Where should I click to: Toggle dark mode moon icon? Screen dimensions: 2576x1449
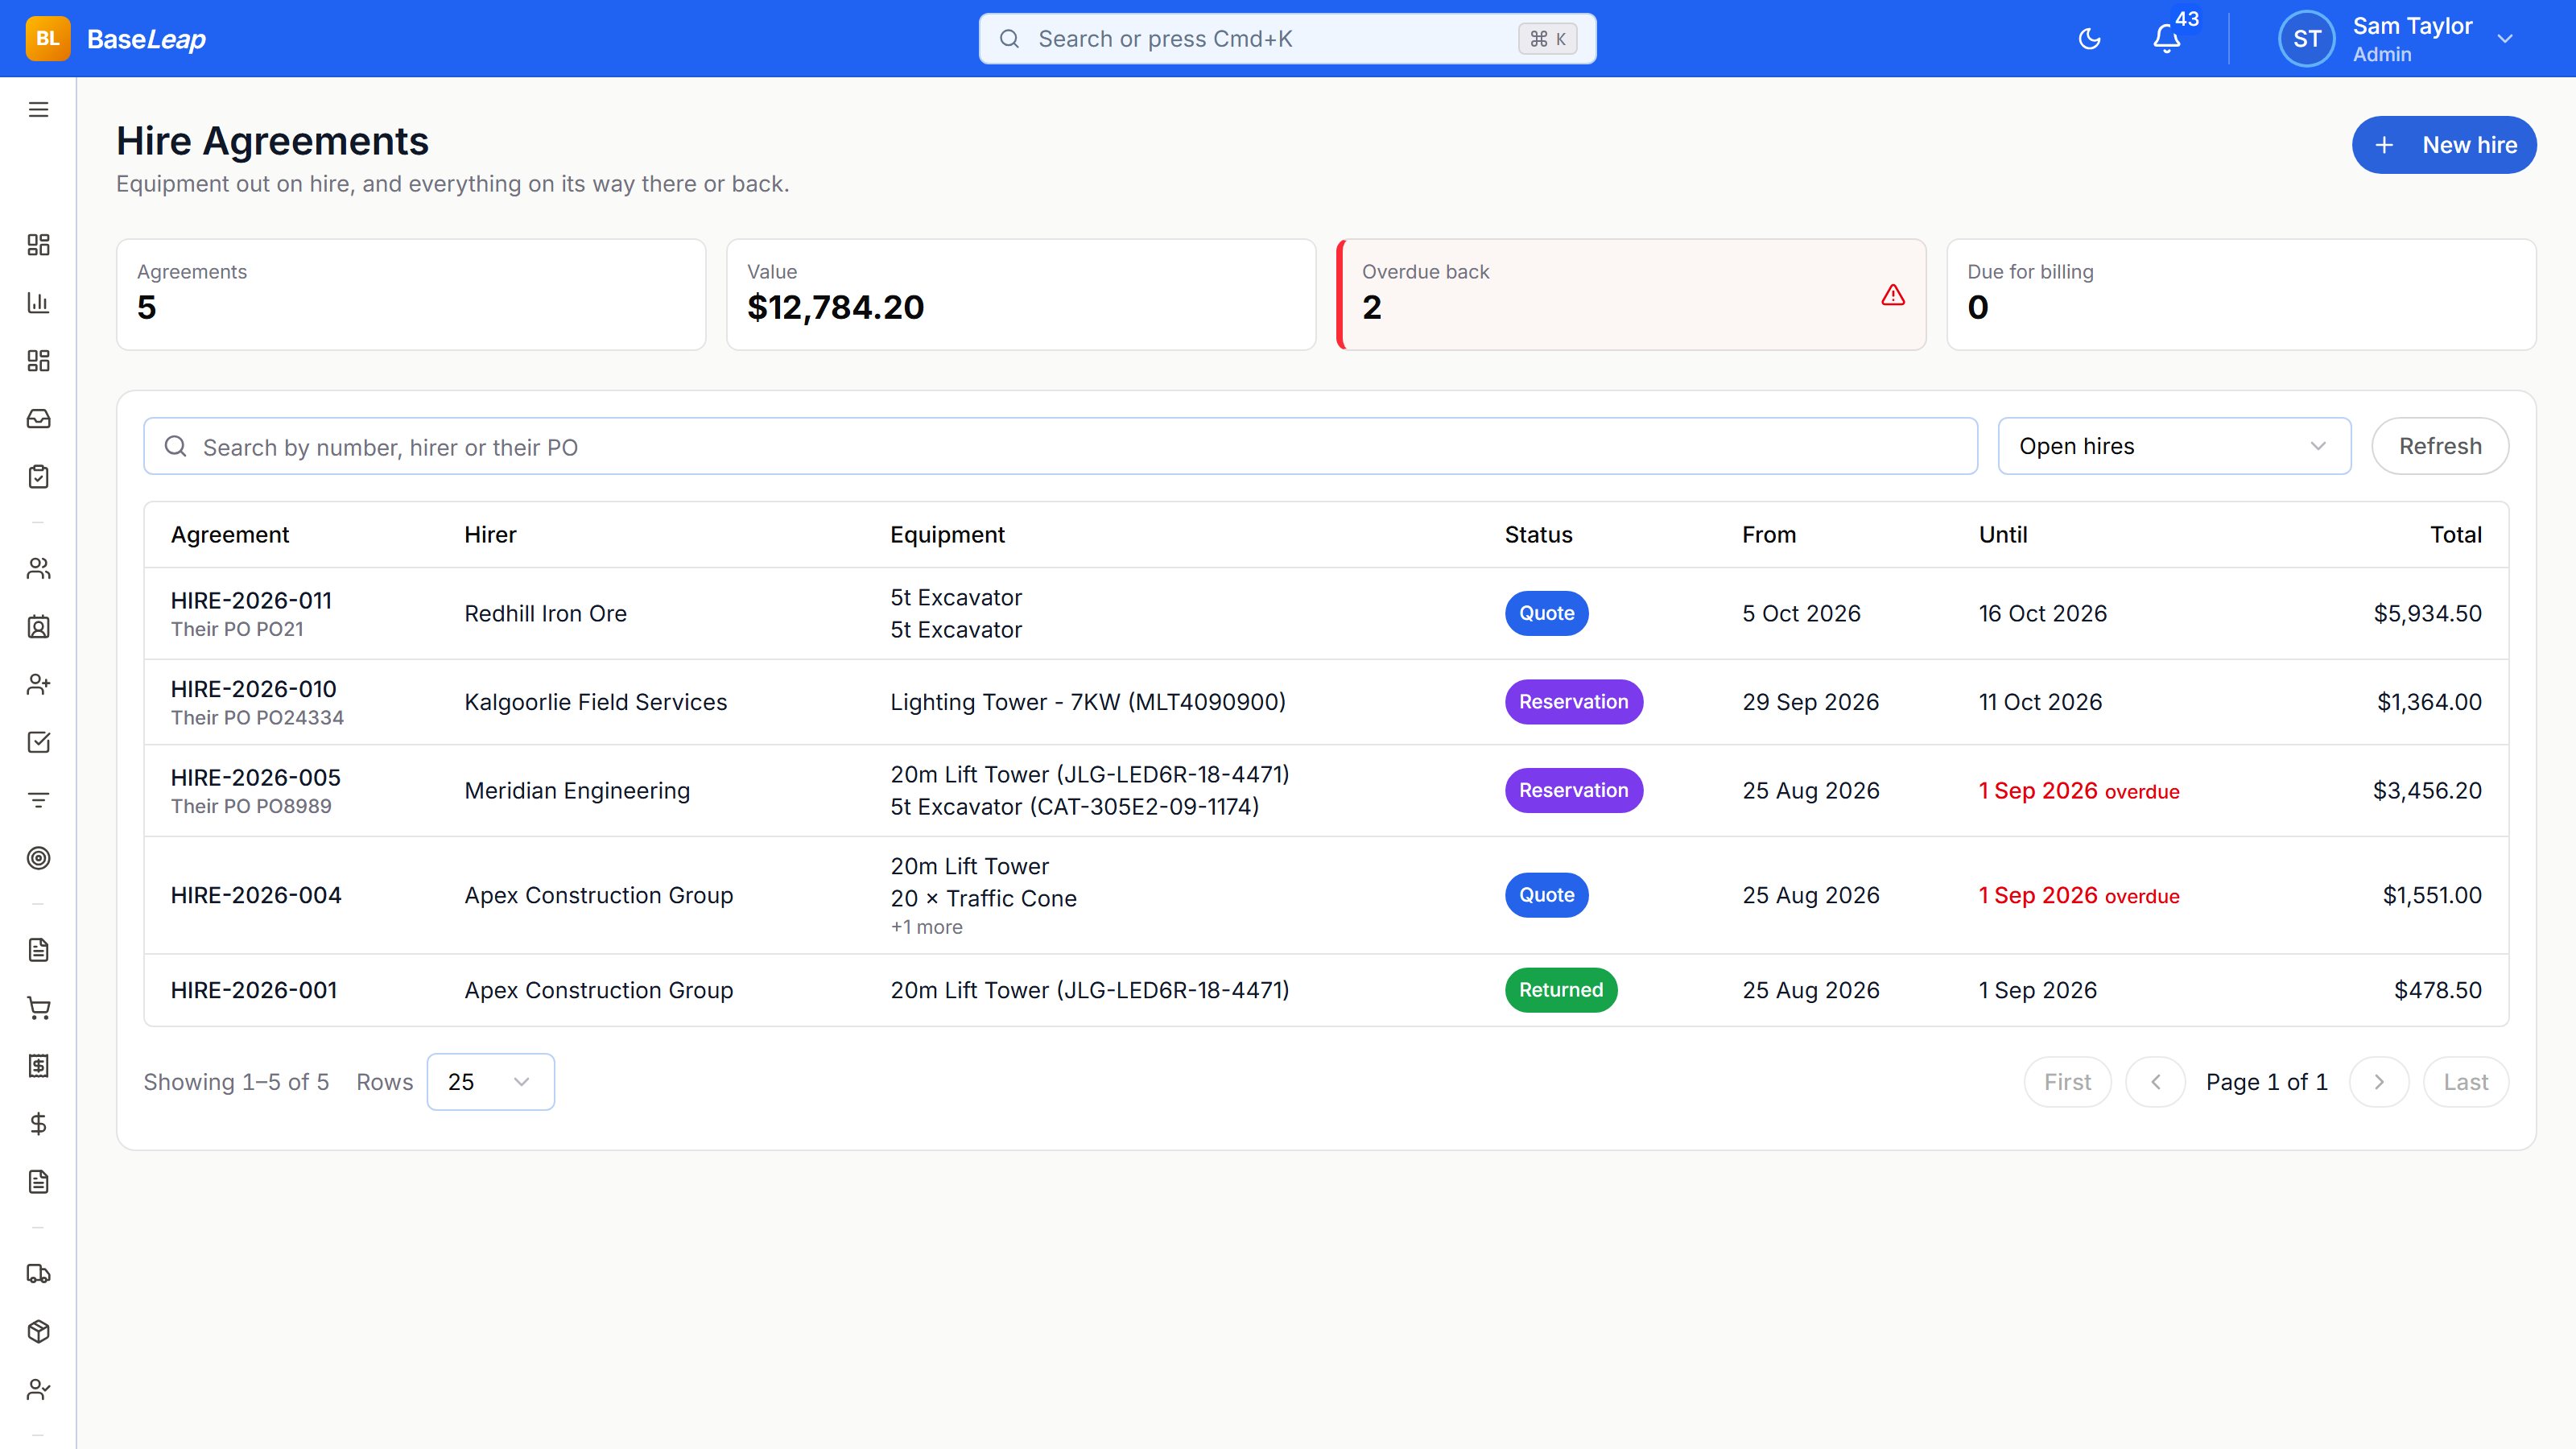[x=2089, y=39]
